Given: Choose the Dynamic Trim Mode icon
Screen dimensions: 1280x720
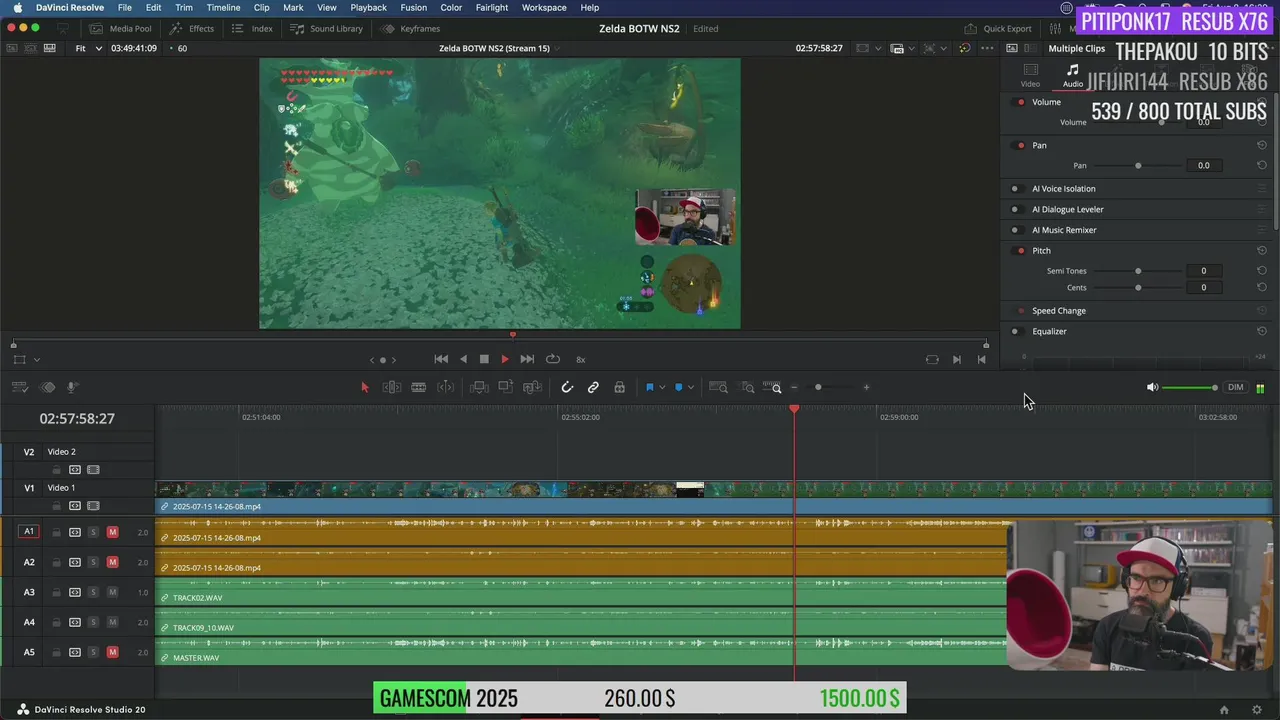Looking at the screenshot, I should point(446,387).
